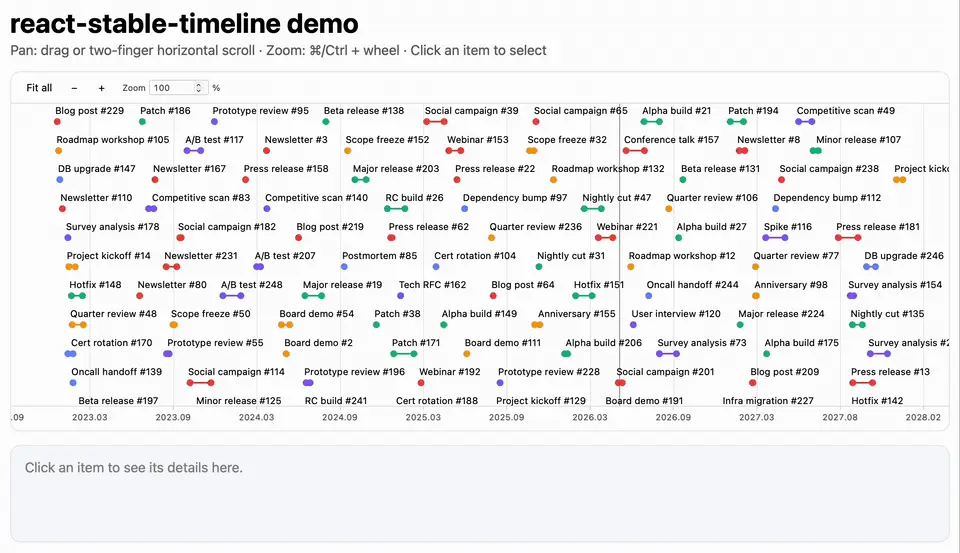This screenshot has width=960, height=553.
Task: Open Prototype review #95 item
Action: pos(261,111)
